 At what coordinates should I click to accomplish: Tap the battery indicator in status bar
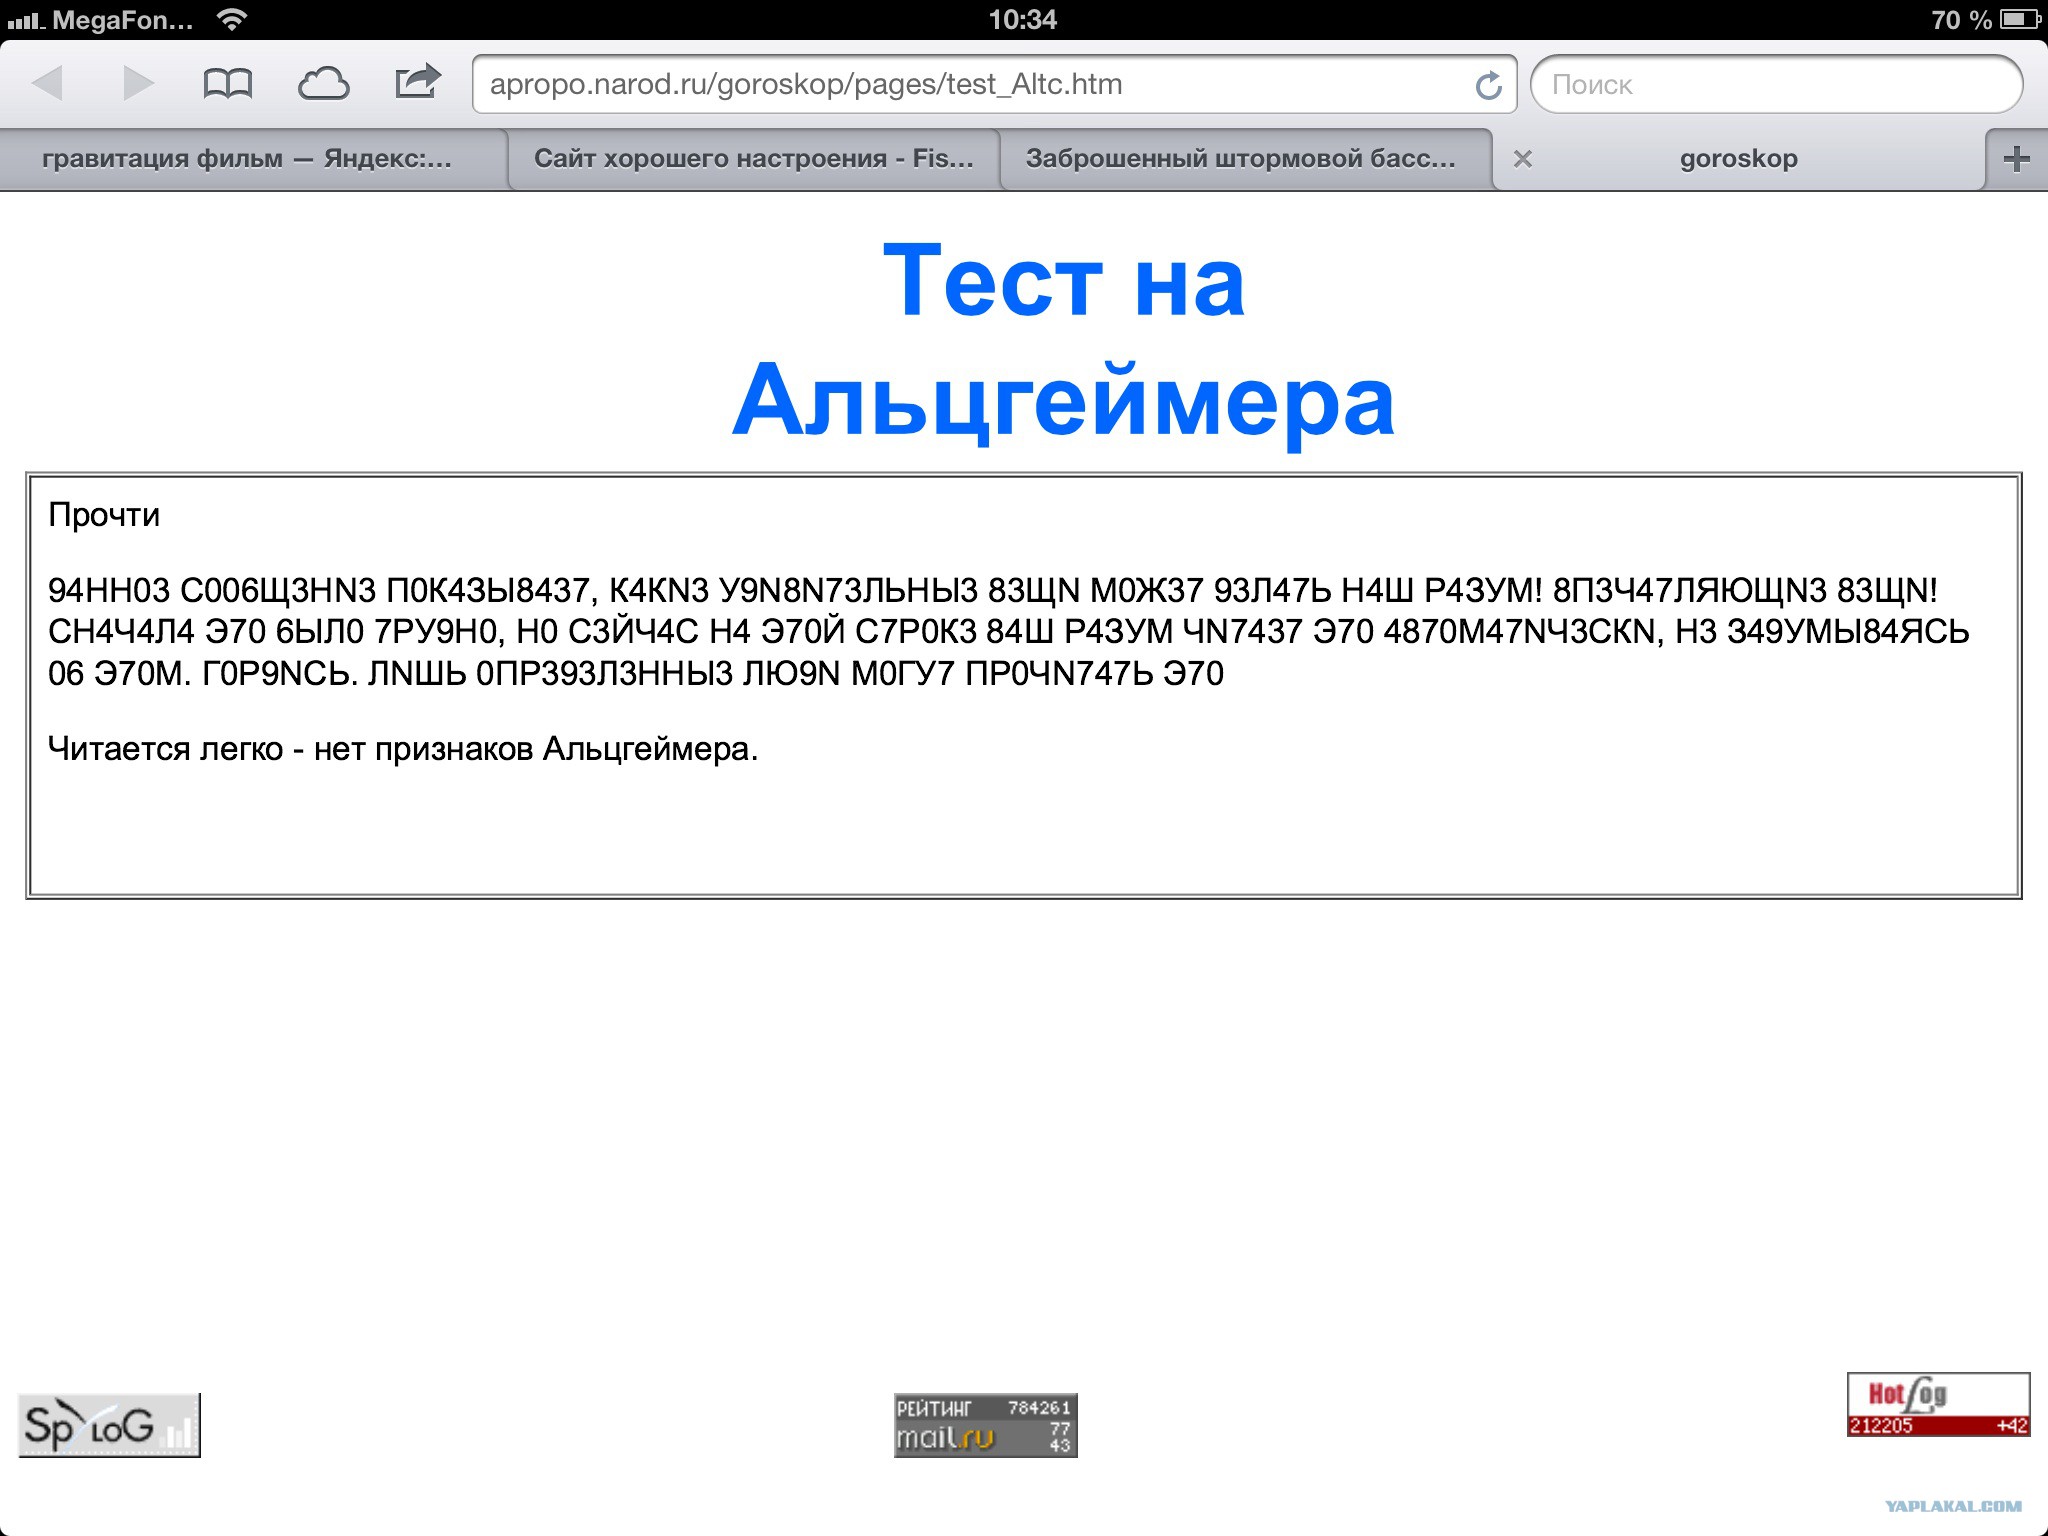(2020, 19)
